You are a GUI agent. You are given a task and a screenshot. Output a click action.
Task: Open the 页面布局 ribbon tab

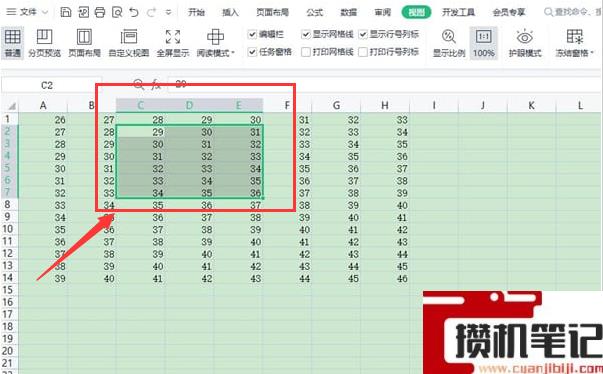tap(272, 12)
